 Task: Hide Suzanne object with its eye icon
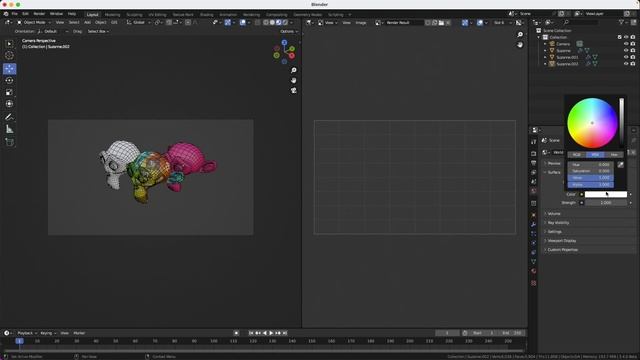[x=626, y=50]
